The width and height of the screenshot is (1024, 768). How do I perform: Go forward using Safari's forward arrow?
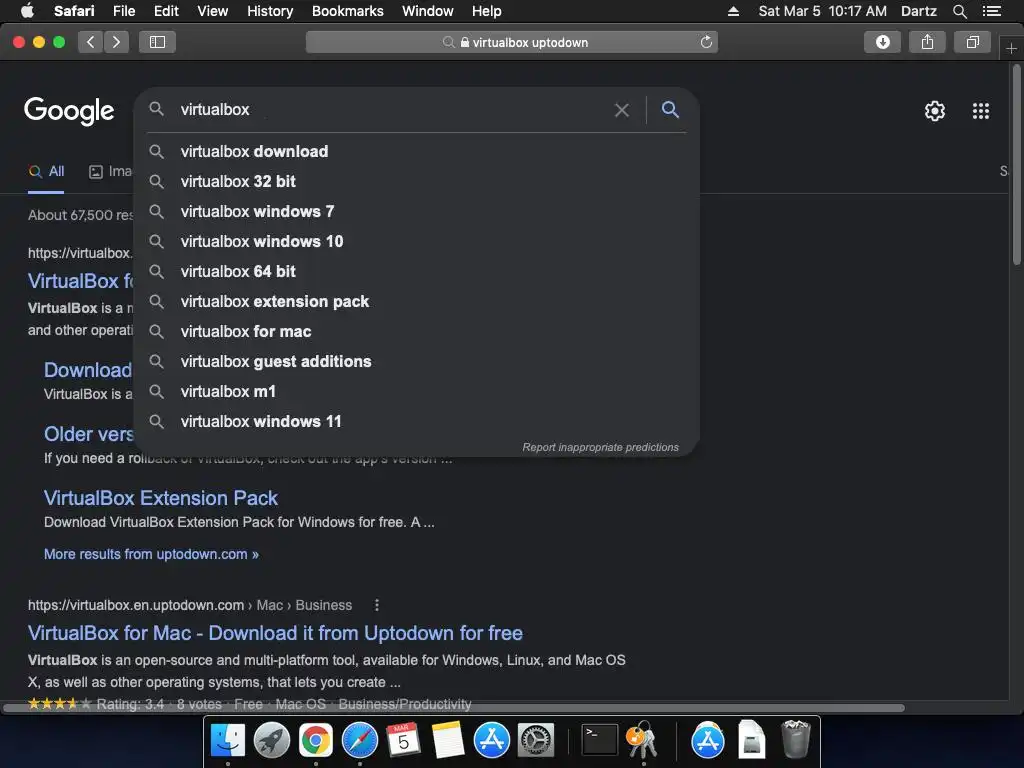tap(116, 42)
